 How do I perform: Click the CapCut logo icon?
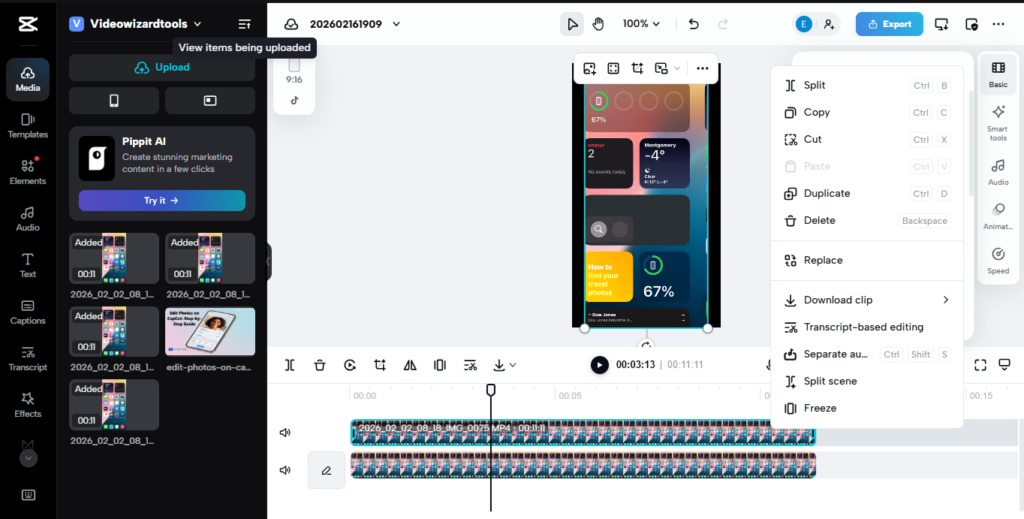pyautogui.click(x=28, y=24)
